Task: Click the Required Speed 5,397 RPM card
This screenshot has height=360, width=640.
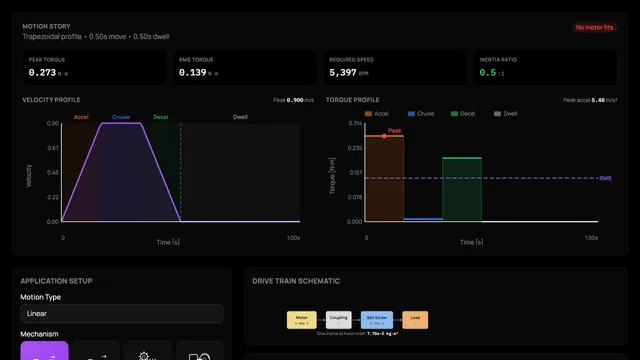Action: pyautogui.click(x=395, y=68)
